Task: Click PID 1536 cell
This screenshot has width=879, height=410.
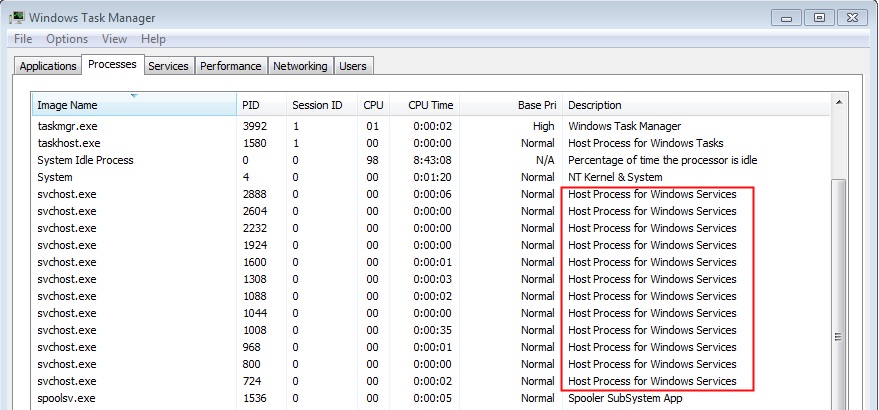Action: pos(254,398)
